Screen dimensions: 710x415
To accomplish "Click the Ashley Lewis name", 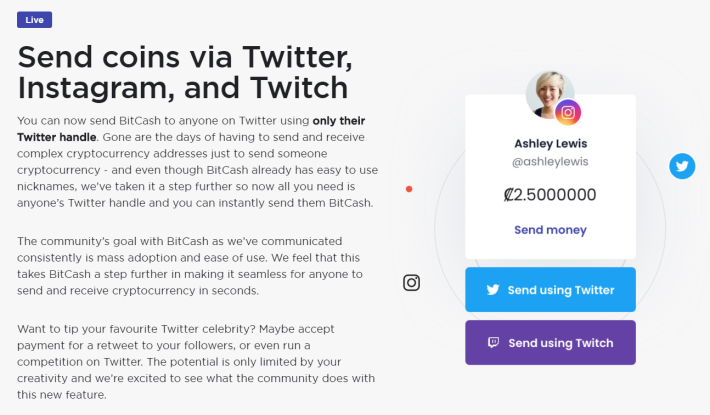I will point(550,143).
